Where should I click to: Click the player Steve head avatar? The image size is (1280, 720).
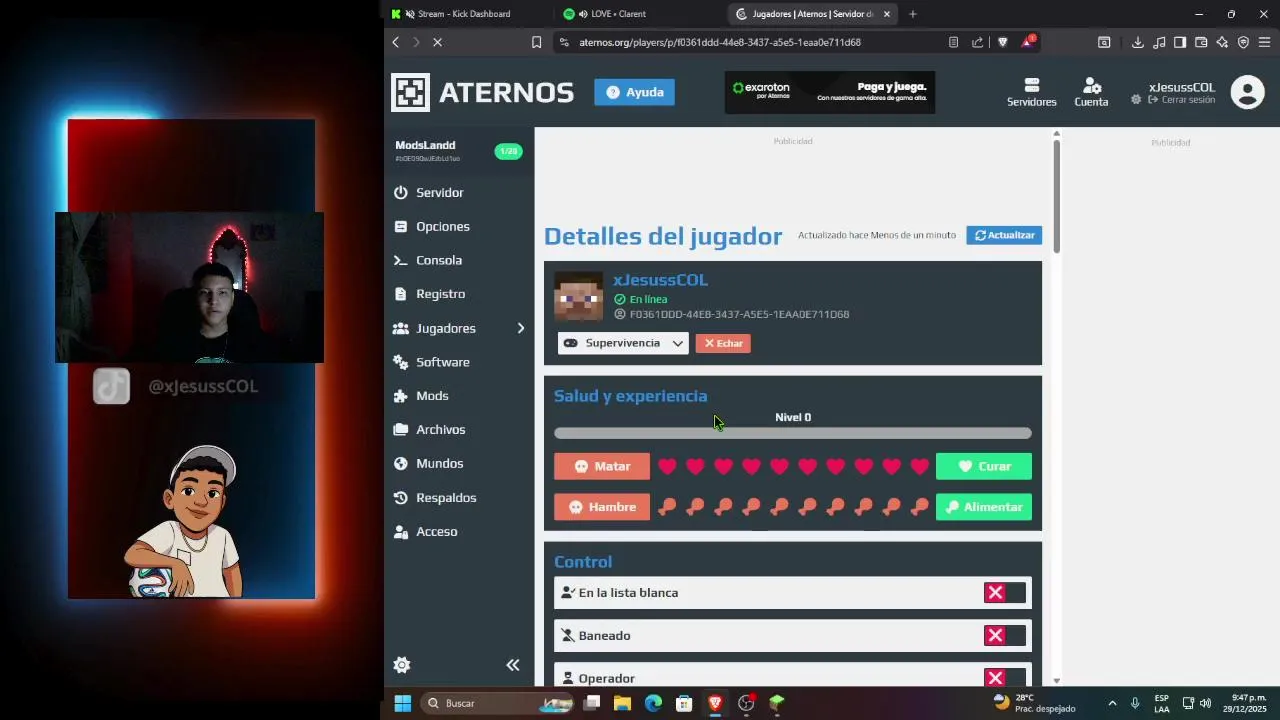click(x=579, y=297)
